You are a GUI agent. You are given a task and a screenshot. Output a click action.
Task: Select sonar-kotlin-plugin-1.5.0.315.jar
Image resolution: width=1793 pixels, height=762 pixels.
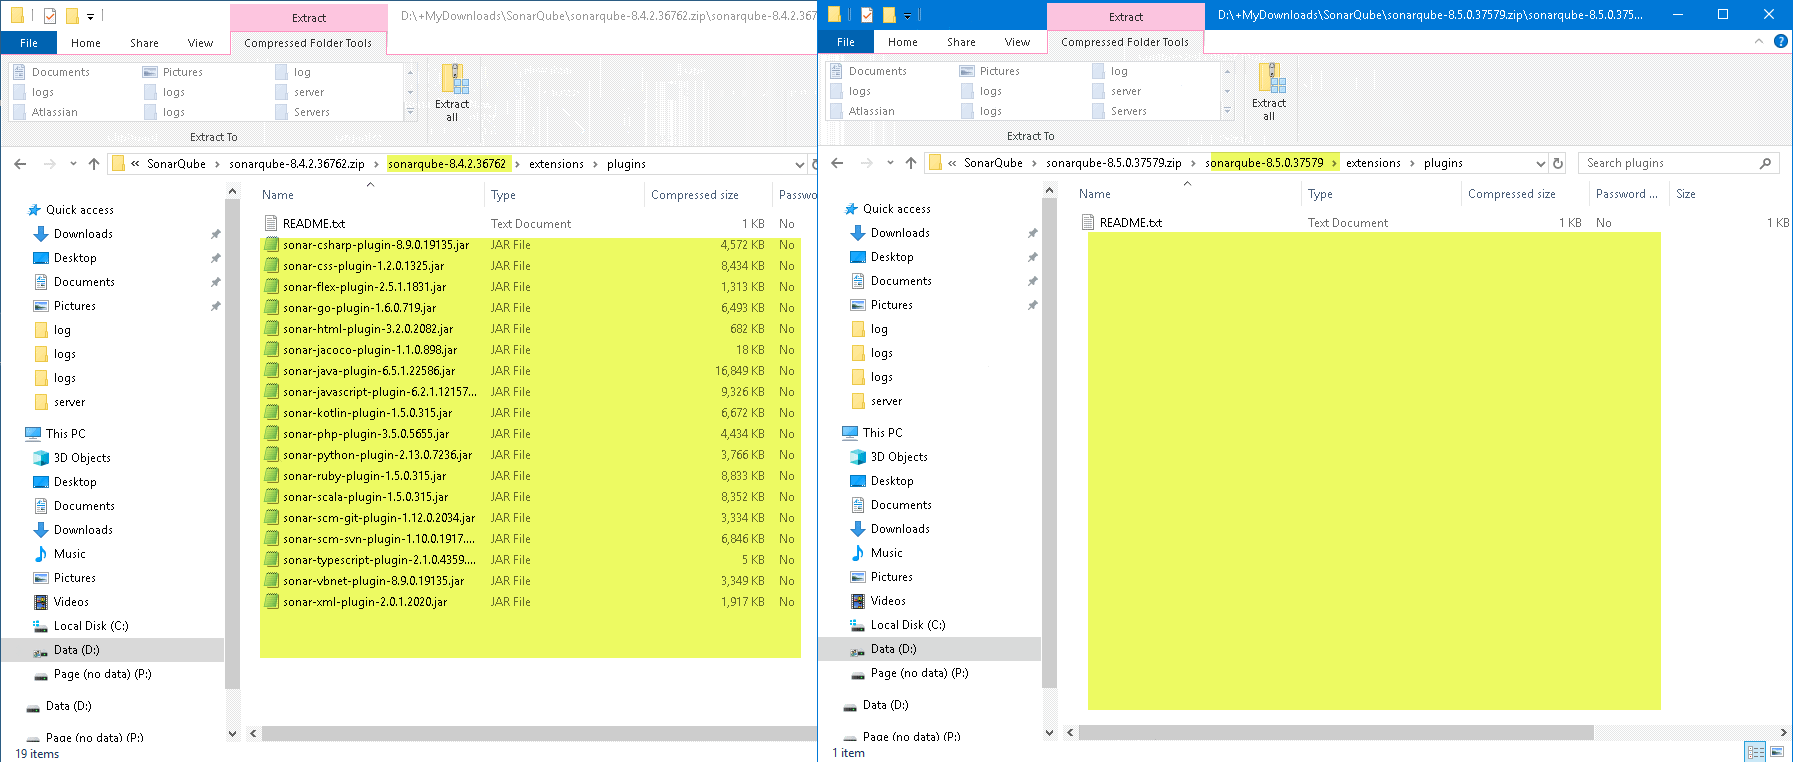coord(368,413)
